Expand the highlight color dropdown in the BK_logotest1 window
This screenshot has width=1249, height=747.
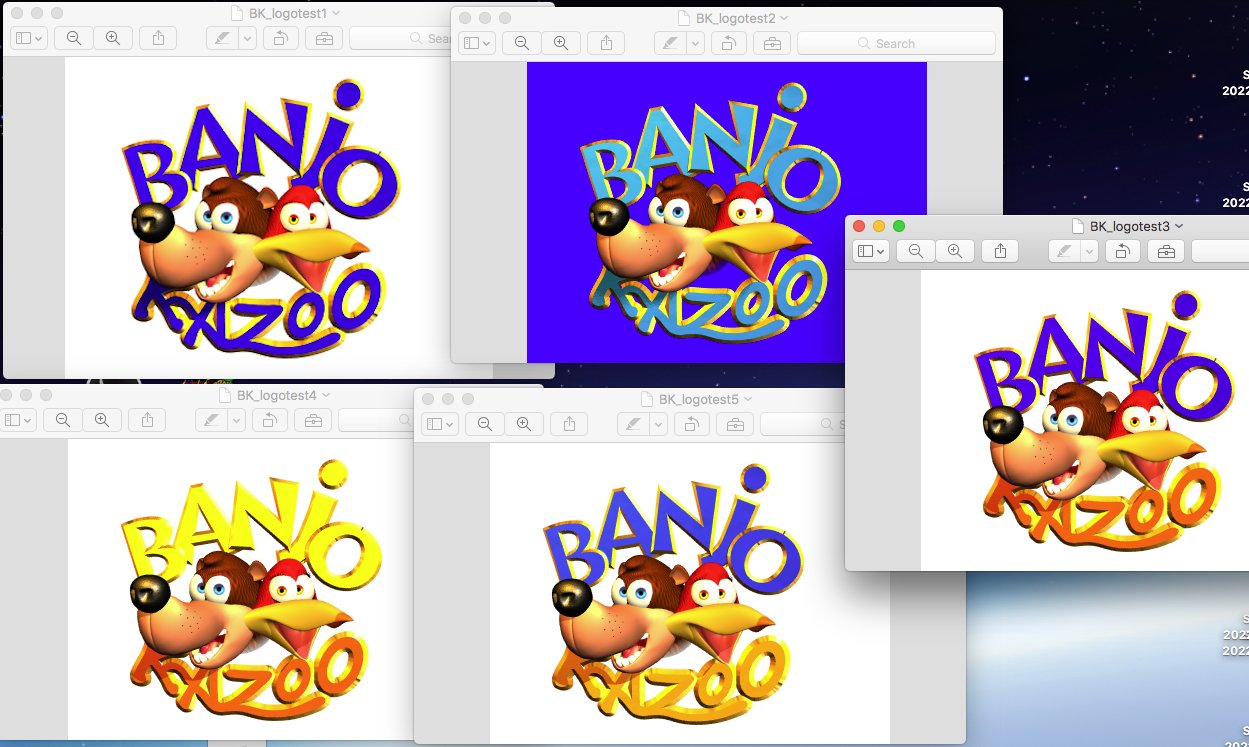[247, 38]
